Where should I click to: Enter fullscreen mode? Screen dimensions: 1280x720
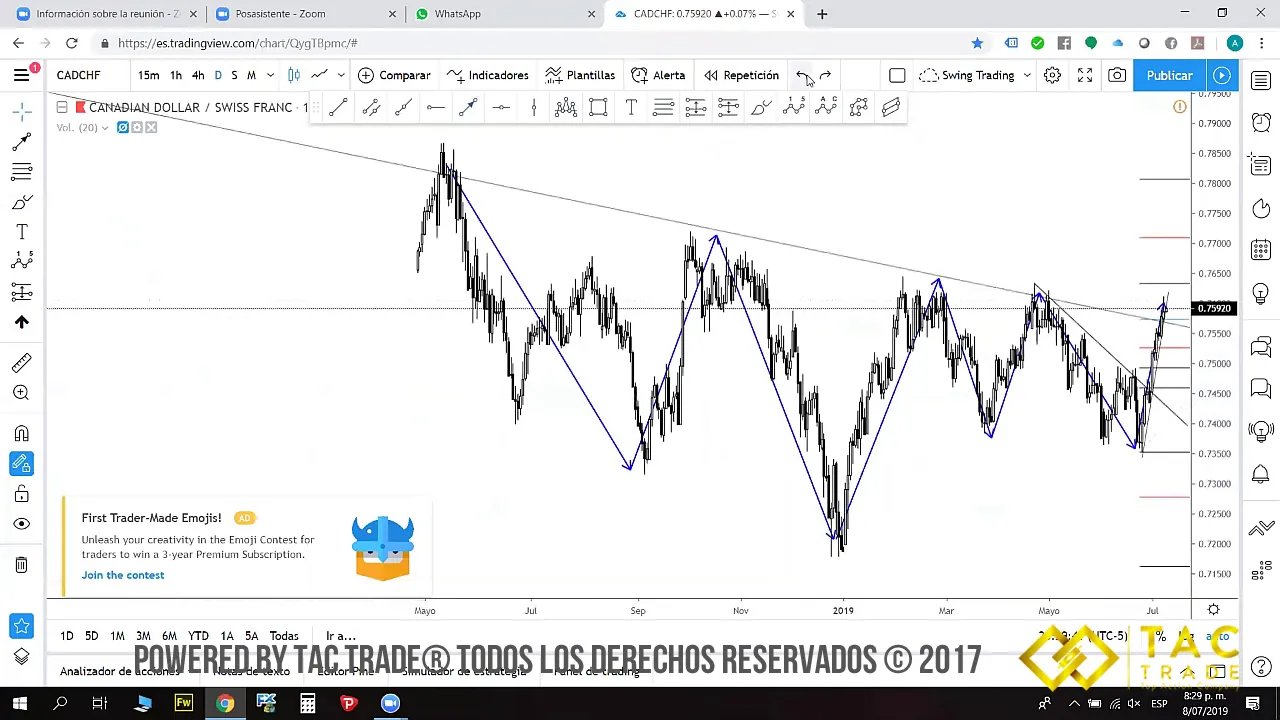1085,75
